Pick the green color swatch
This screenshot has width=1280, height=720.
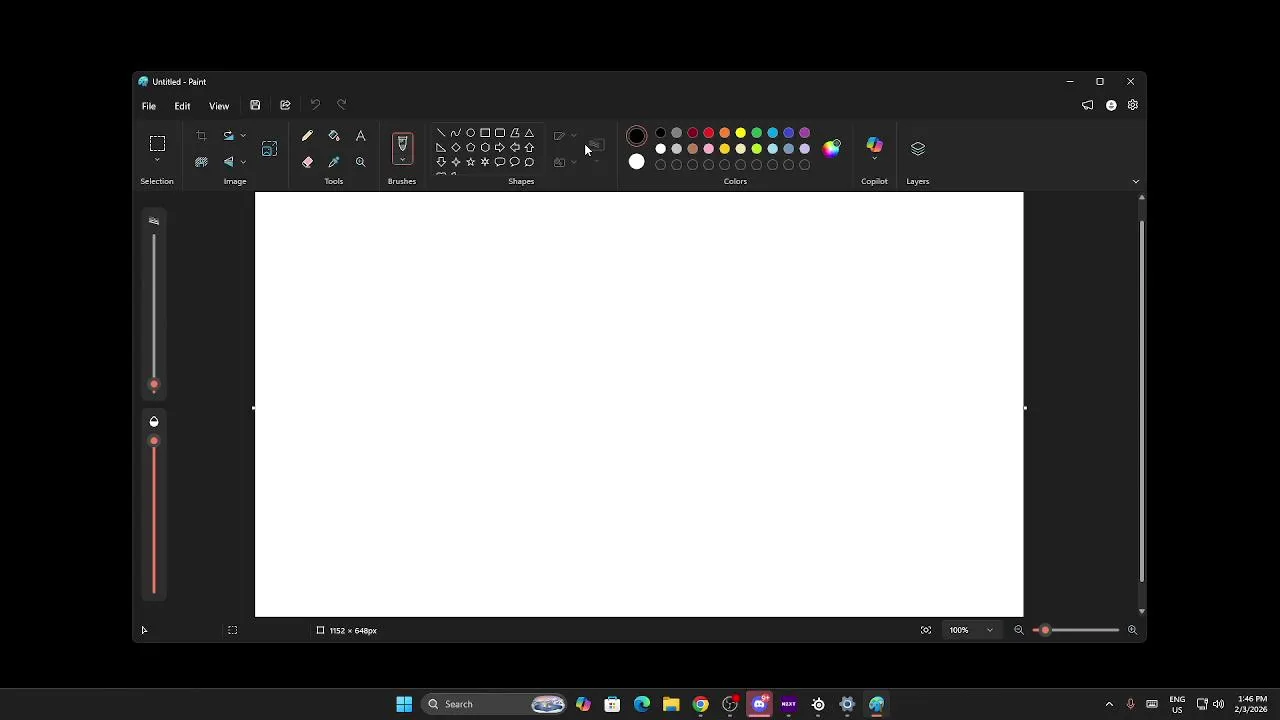(x=757, y=133)
